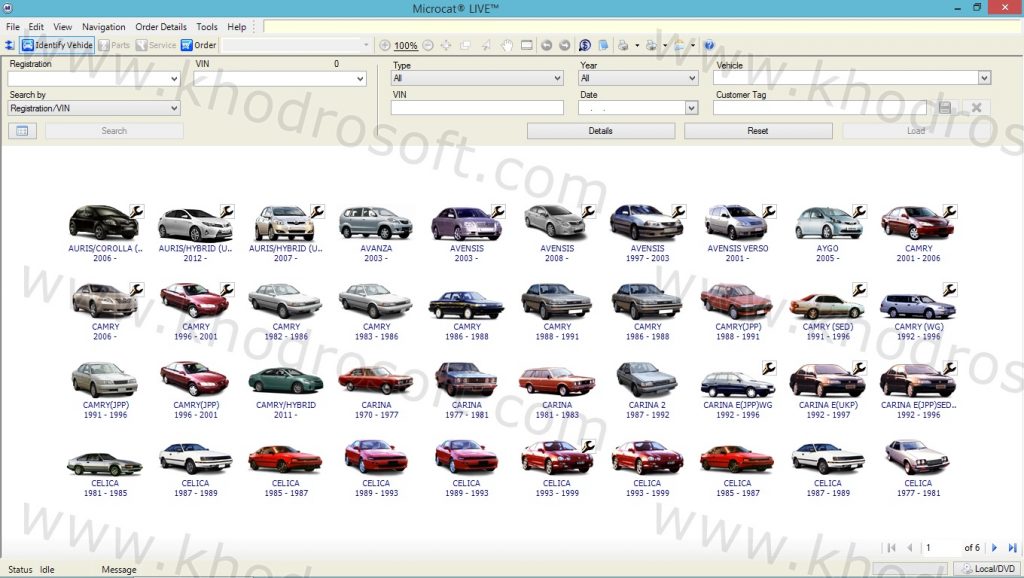Click the Load button
This screenshot has width=1024, height=578.
point(916,131)
